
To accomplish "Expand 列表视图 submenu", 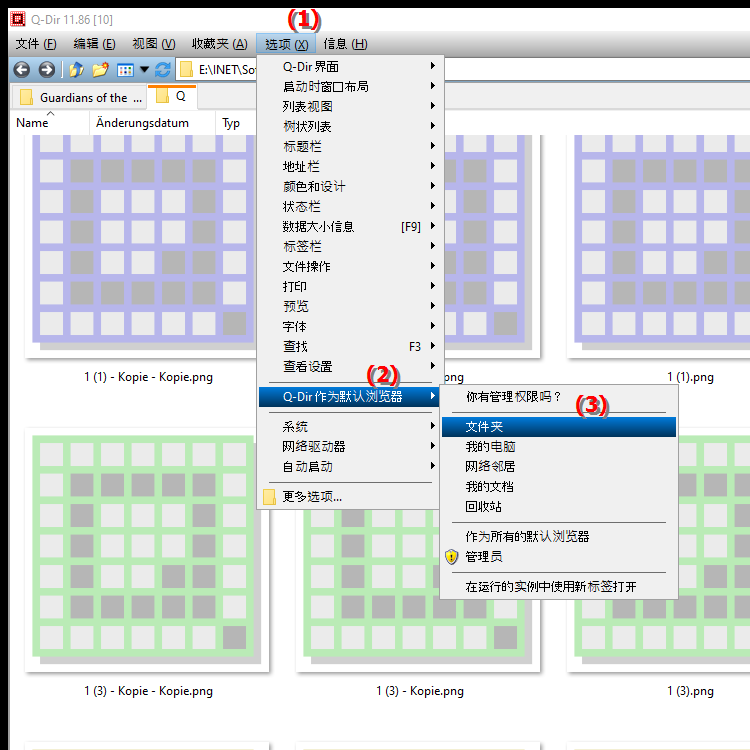I will tap(351, 106).
